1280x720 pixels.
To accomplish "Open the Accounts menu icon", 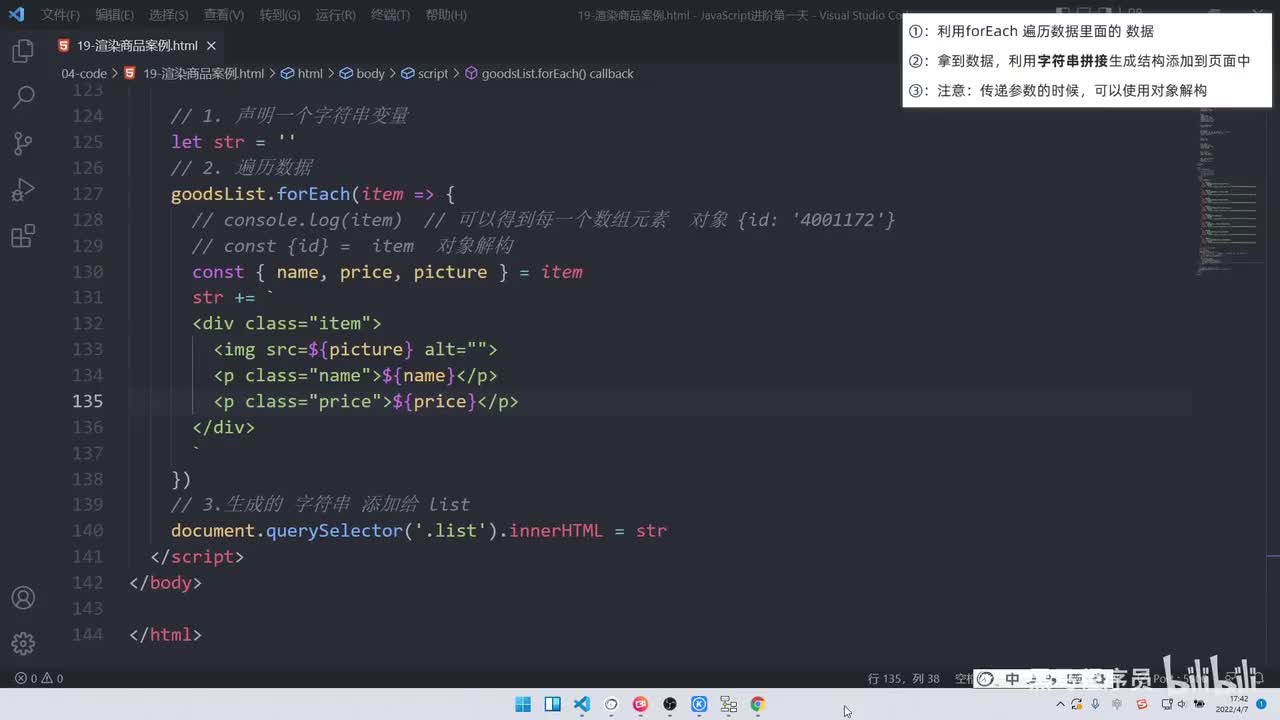I will [x=23, y=598].
